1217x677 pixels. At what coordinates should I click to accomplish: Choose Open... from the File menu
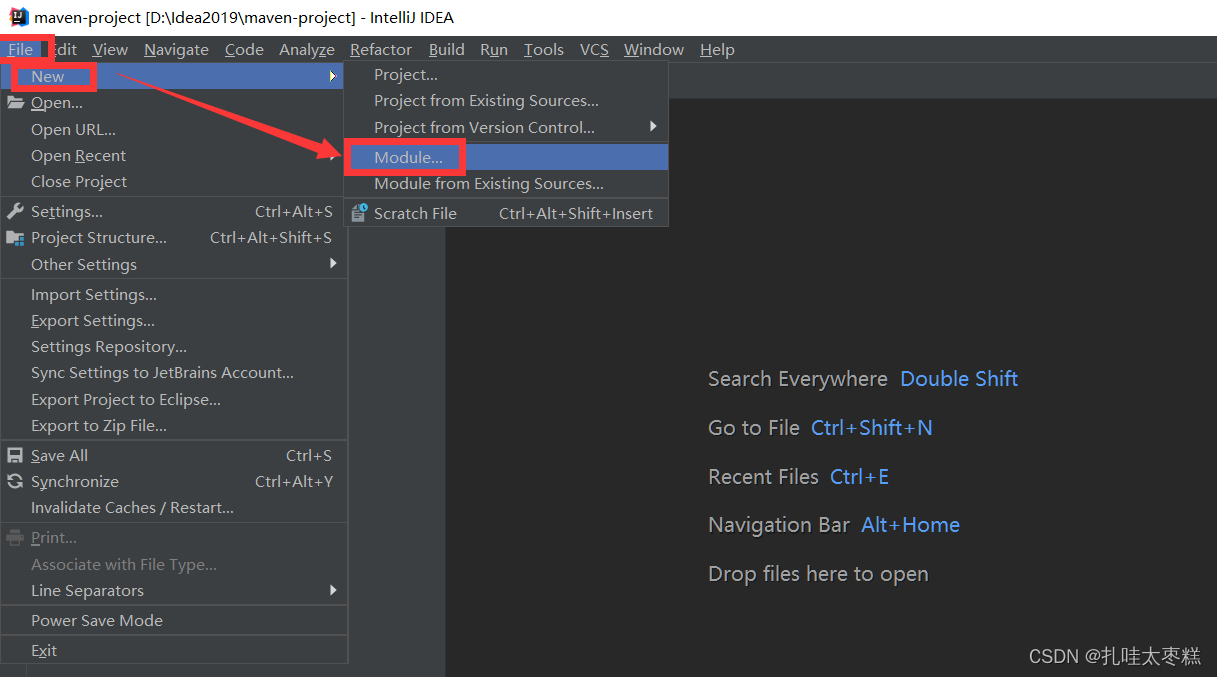tap(173, 102)
